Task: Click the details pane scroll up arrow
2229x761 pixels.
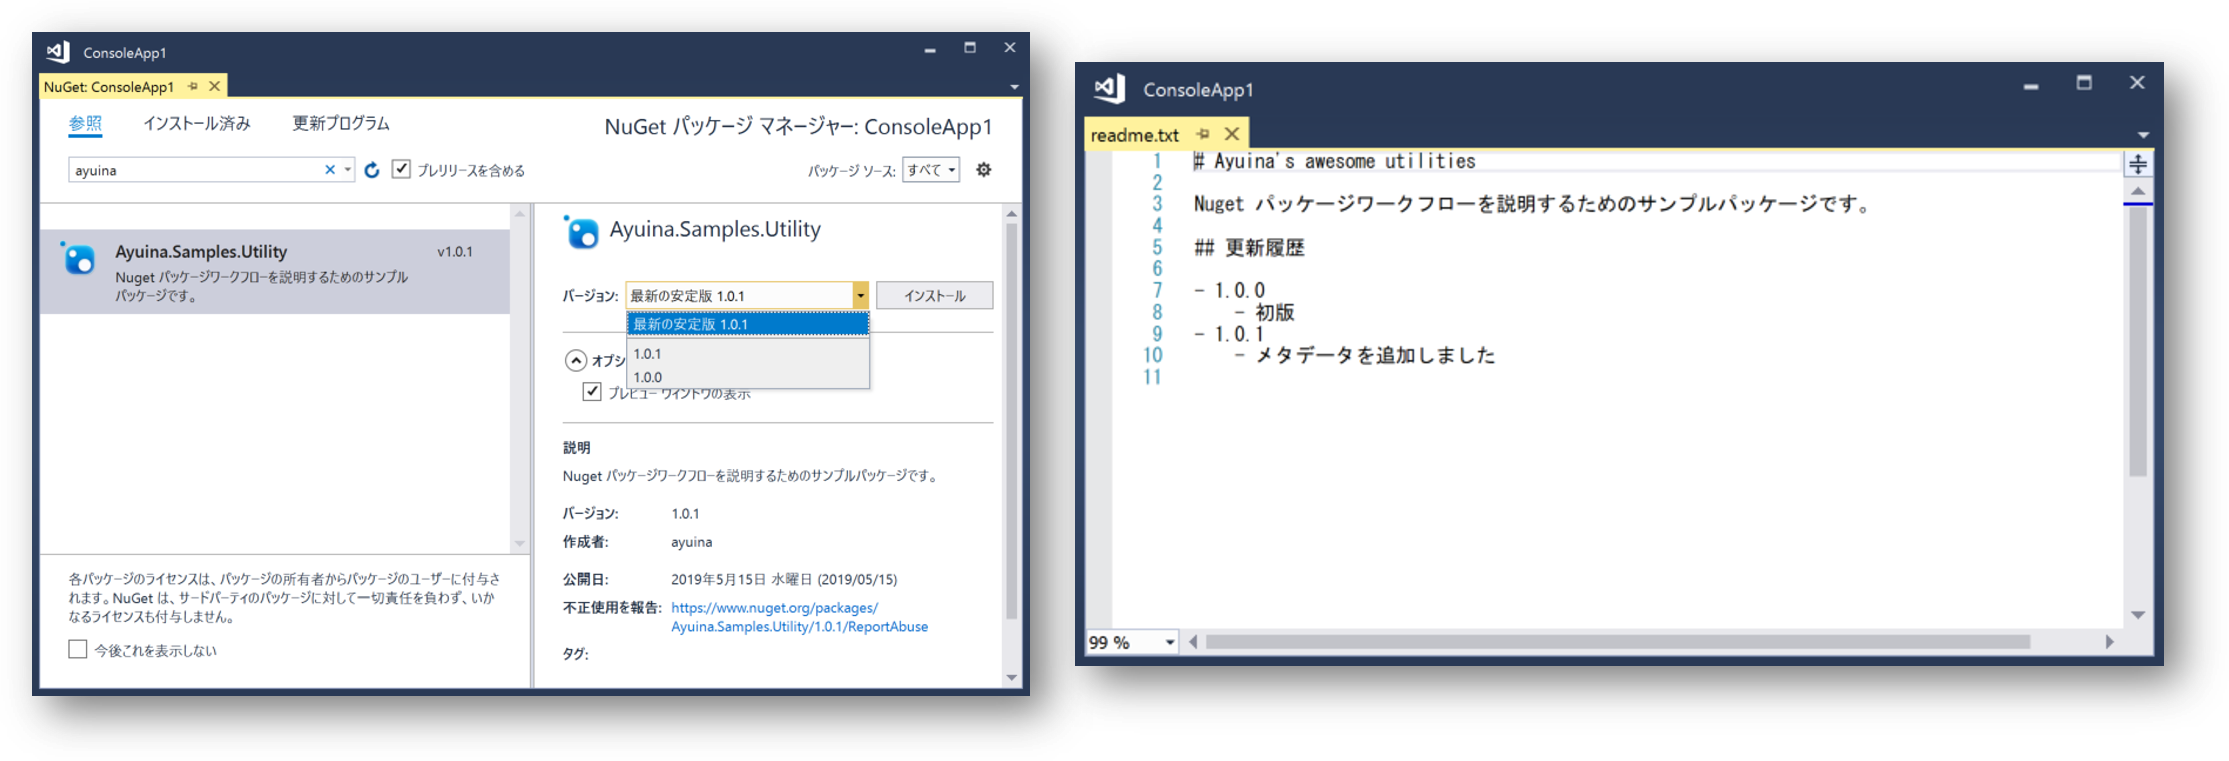Action: (x=1011, y=213)
